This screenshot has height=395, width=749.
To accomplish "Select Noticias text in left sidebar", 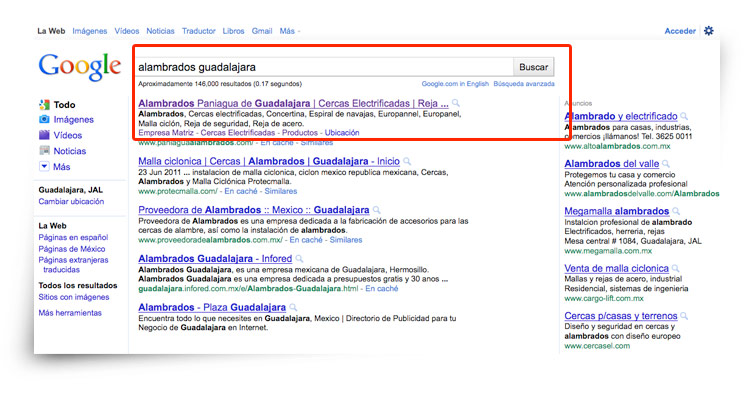I will [70, 151].
